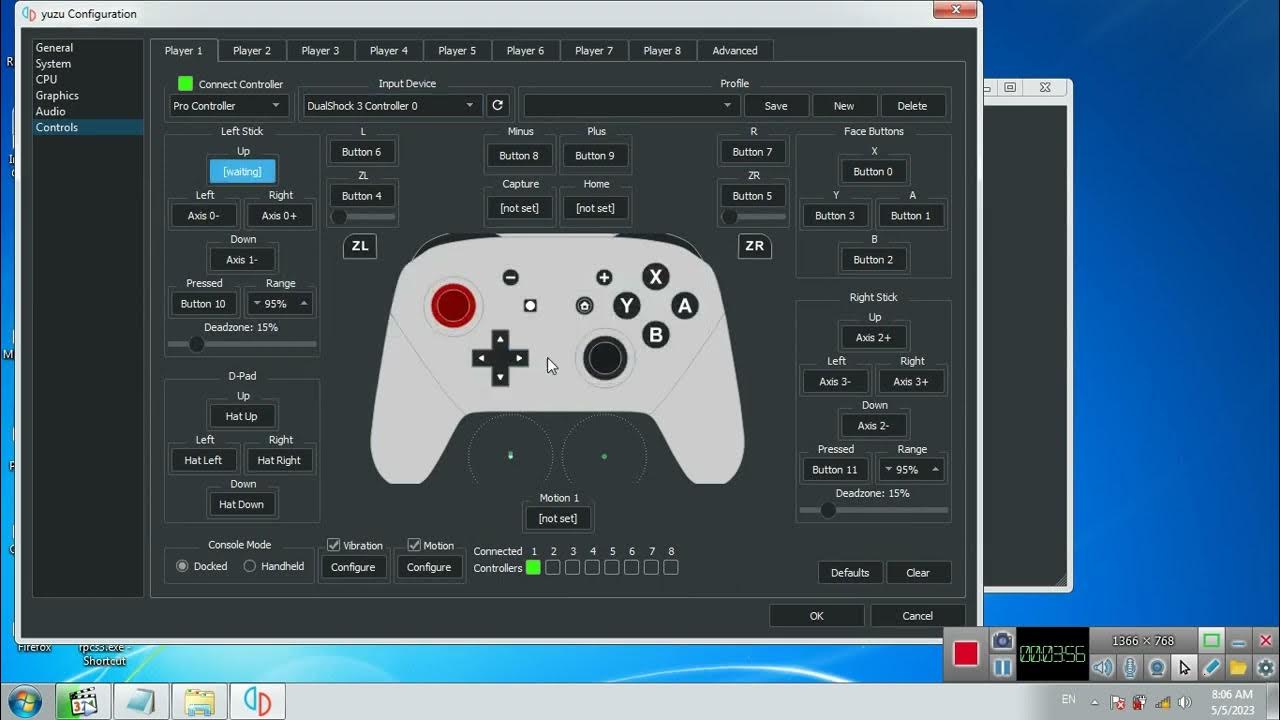
Task: Click the refresh input devices icon
Action: 497,105
